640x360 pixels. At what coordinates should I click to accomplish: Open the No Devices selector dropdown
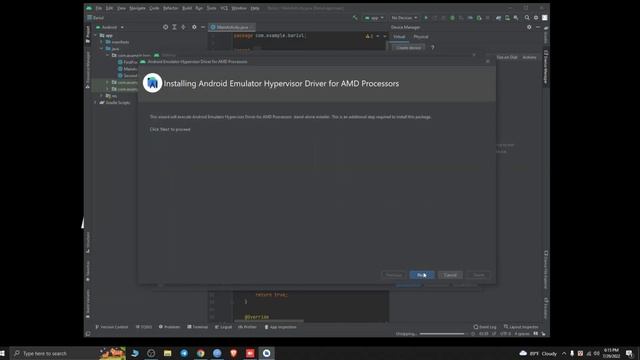pyautogui.click(x=404, y=18)
